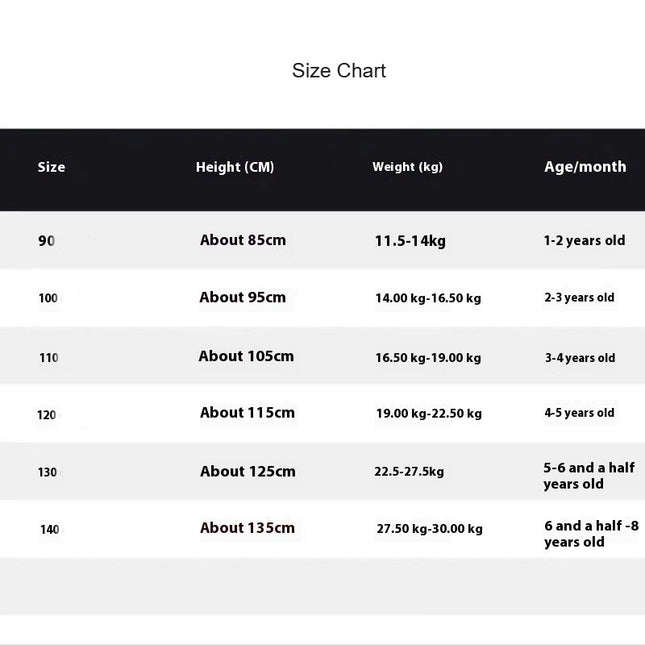Click the 19.00 kg-22.50 kg weight cell
This screenshot has width=645, height=645.
click(x=429, y=413)
